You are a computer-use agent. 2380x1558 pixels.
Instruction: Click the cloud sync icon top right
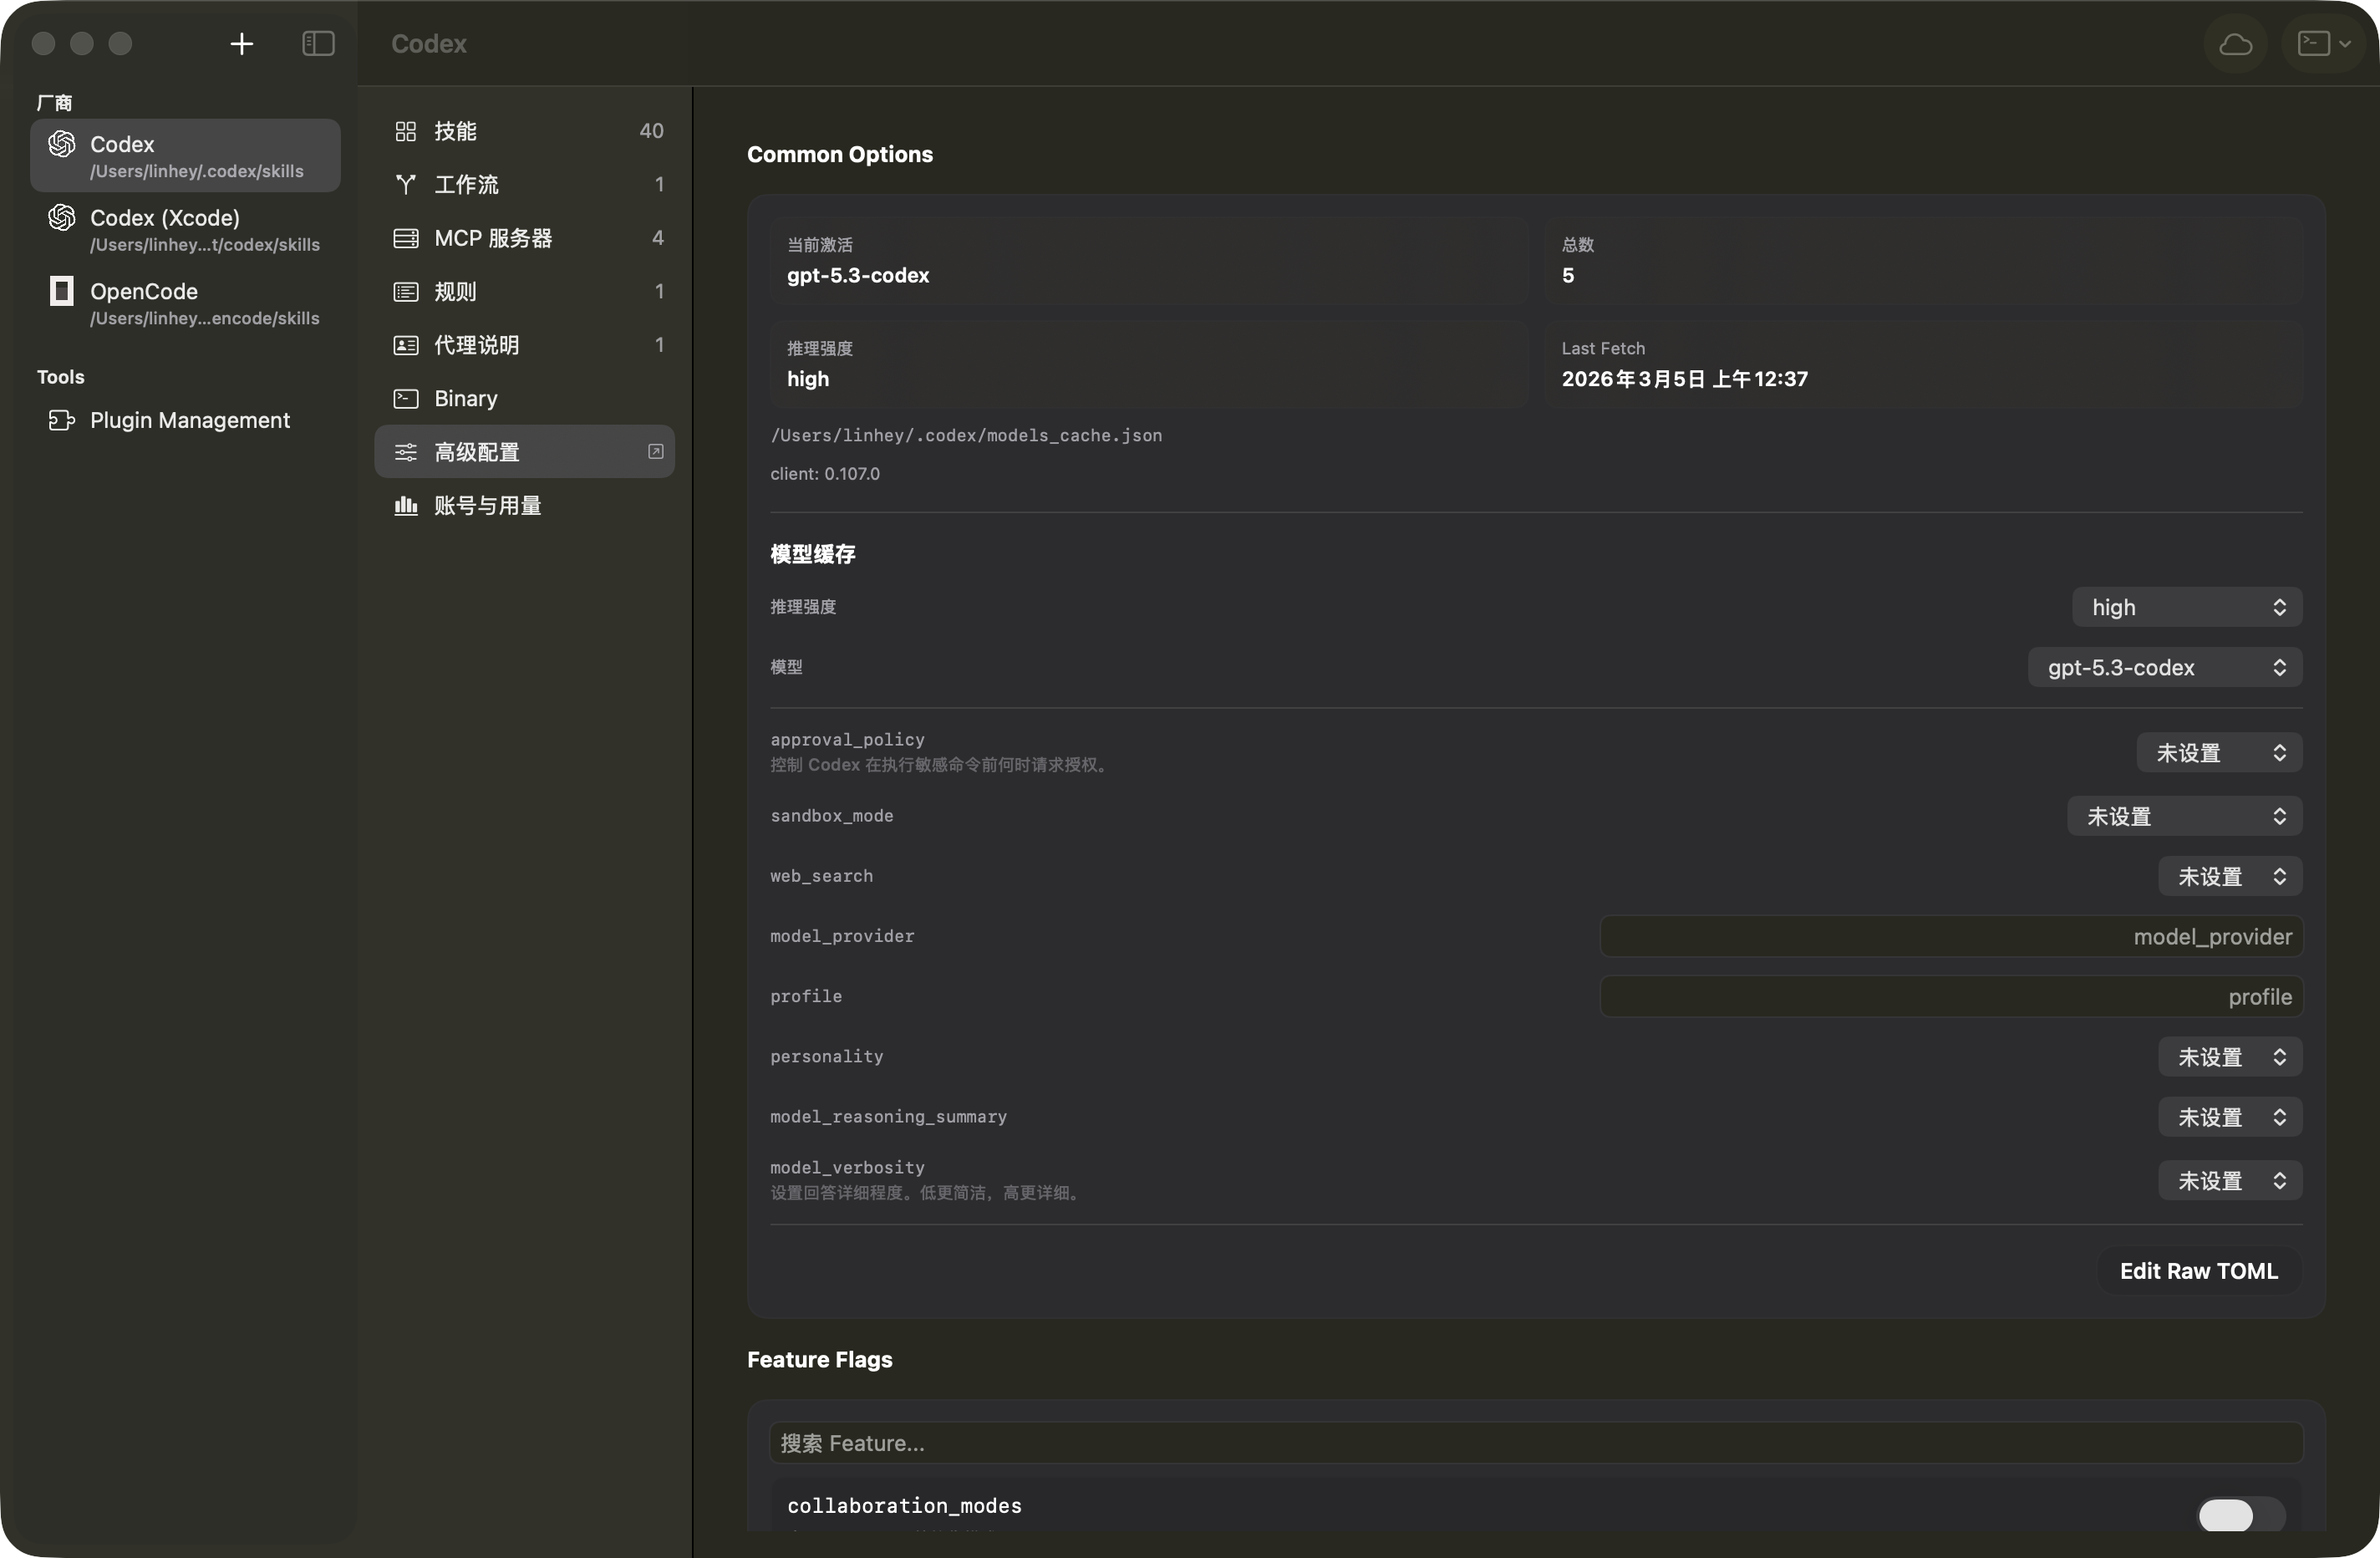(x=2236, y=43)
